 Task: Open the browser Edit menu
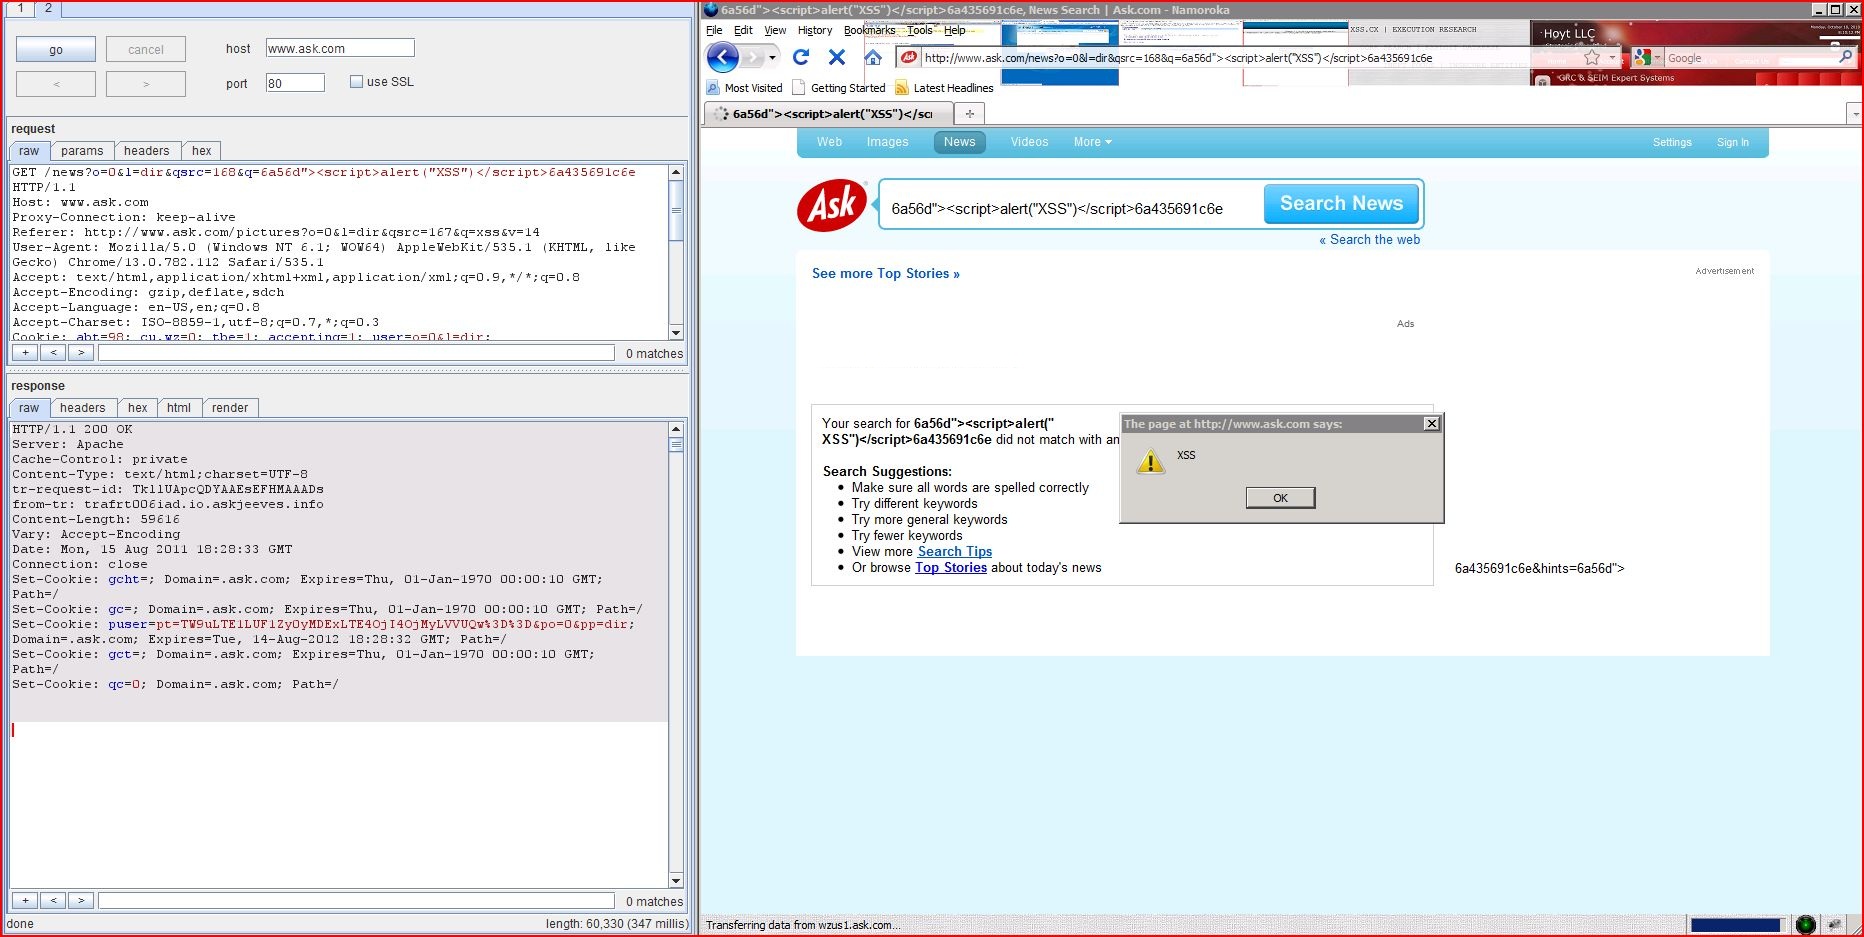click(x=743, y=30)
